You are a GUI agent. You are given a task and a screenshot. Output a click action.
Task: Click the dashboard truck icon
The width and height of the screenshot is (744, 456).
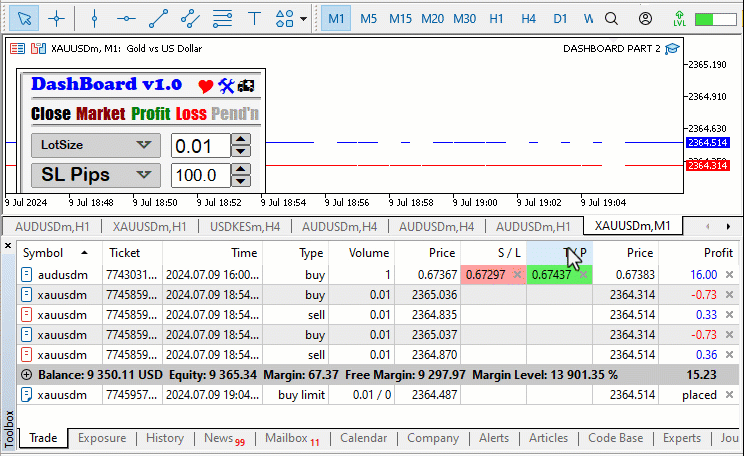click(x=246, y=86)
